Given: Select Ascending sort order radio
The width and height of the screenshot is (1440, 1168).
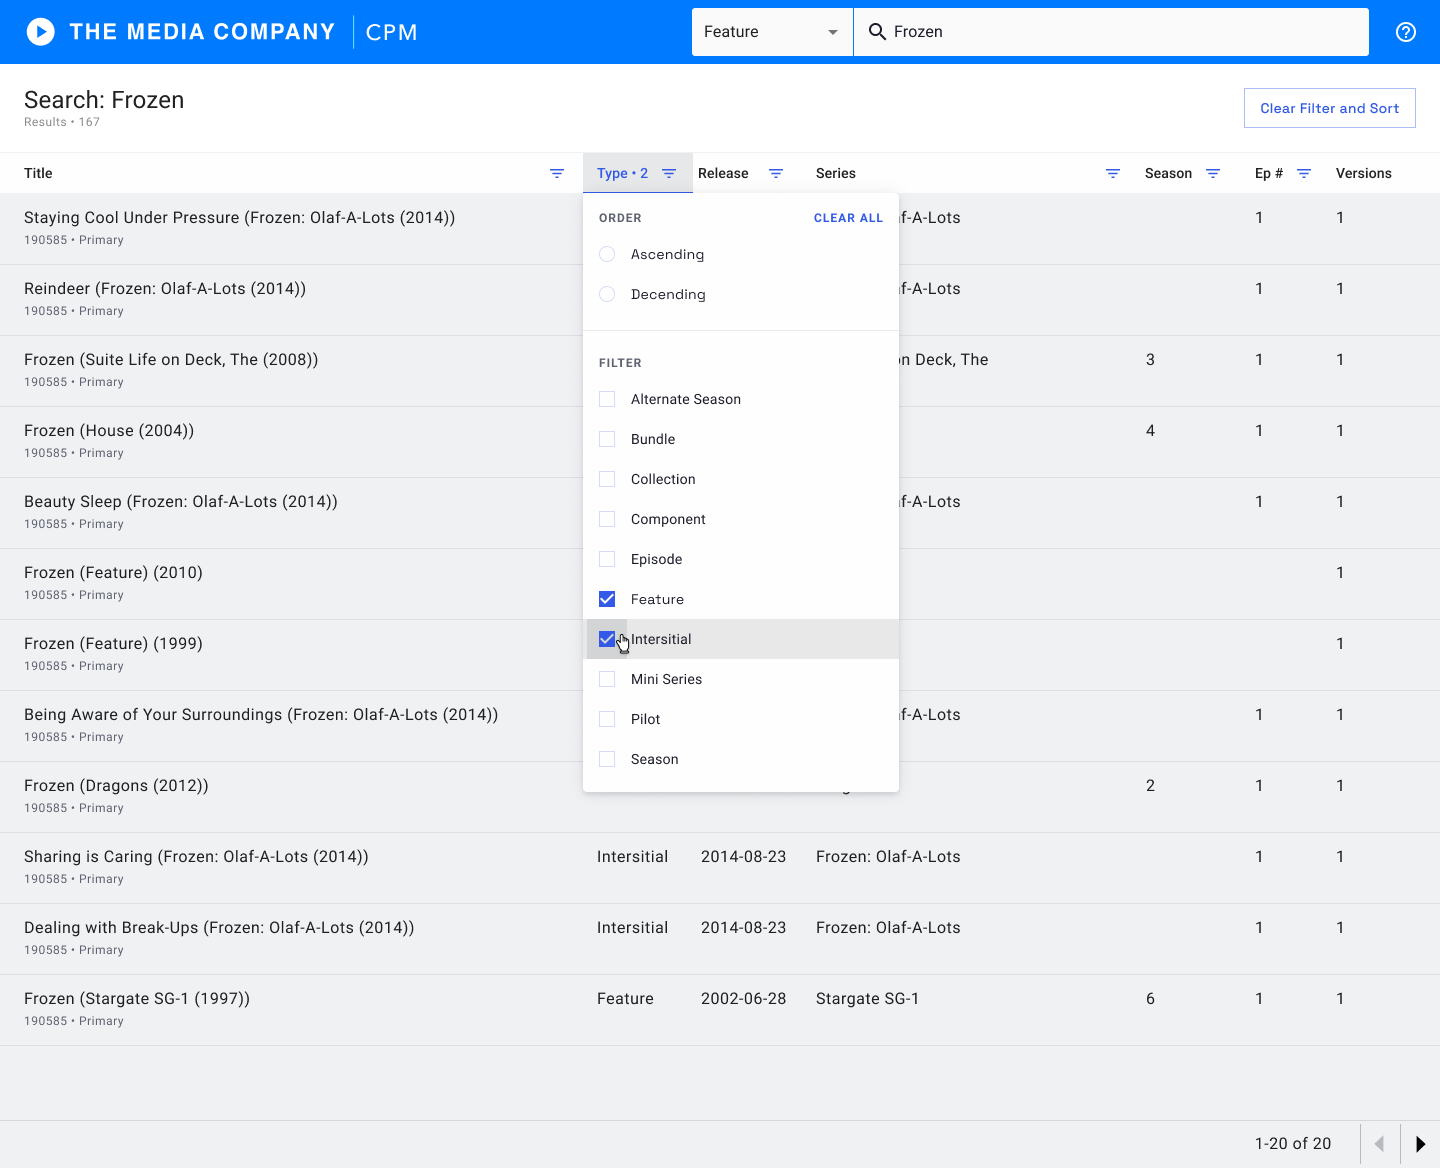Looking at the screenshot, I should click(x=607, y=254).
